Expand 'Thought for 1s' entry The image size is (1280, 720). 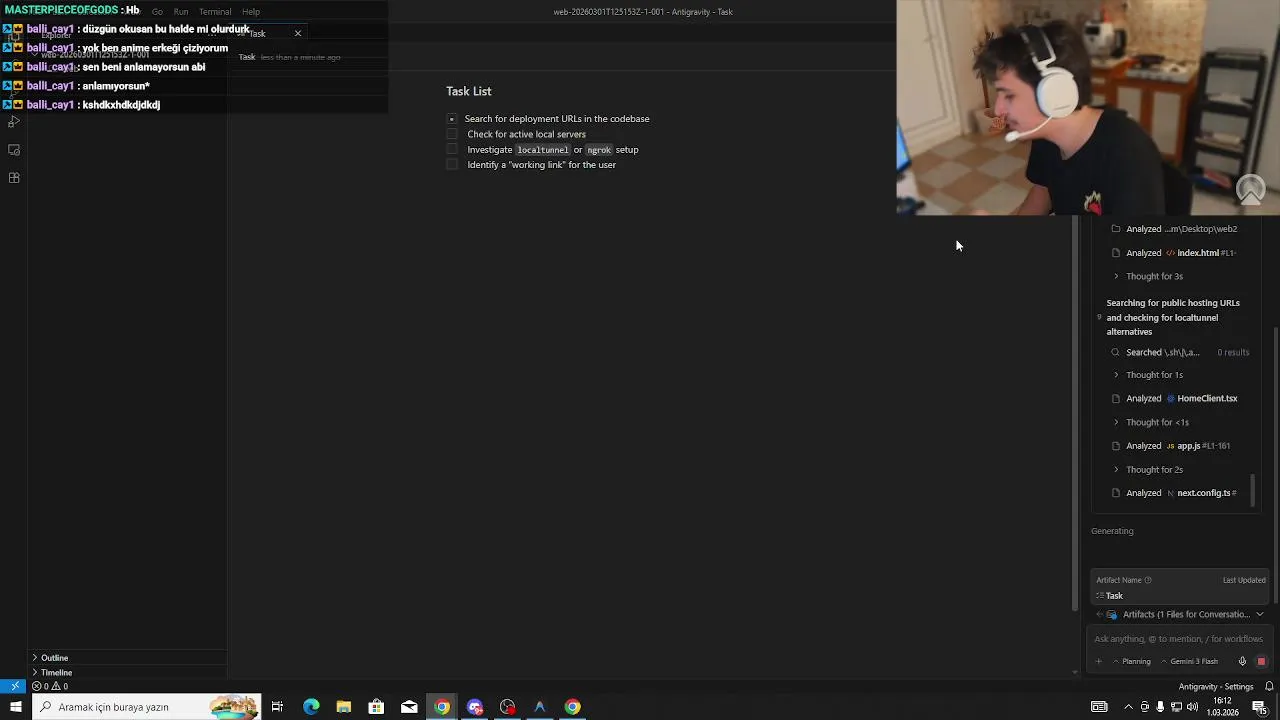click(x=1148, y=375)
